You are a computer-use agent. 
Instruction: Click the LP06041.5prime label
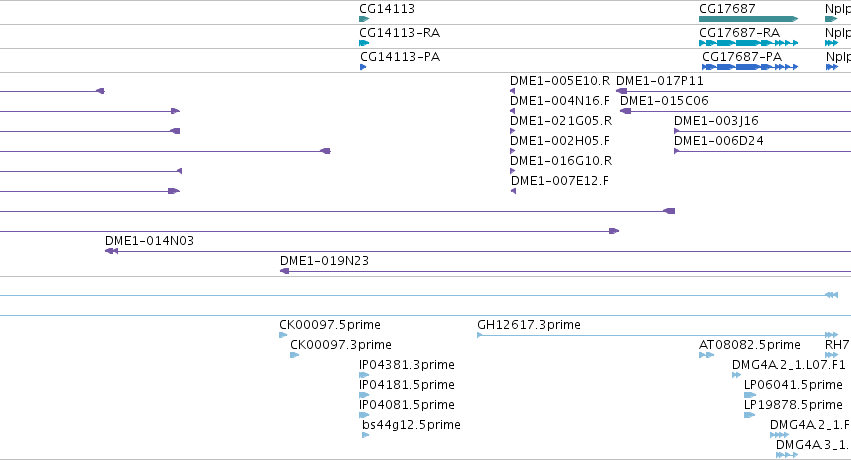pos(793,385)
